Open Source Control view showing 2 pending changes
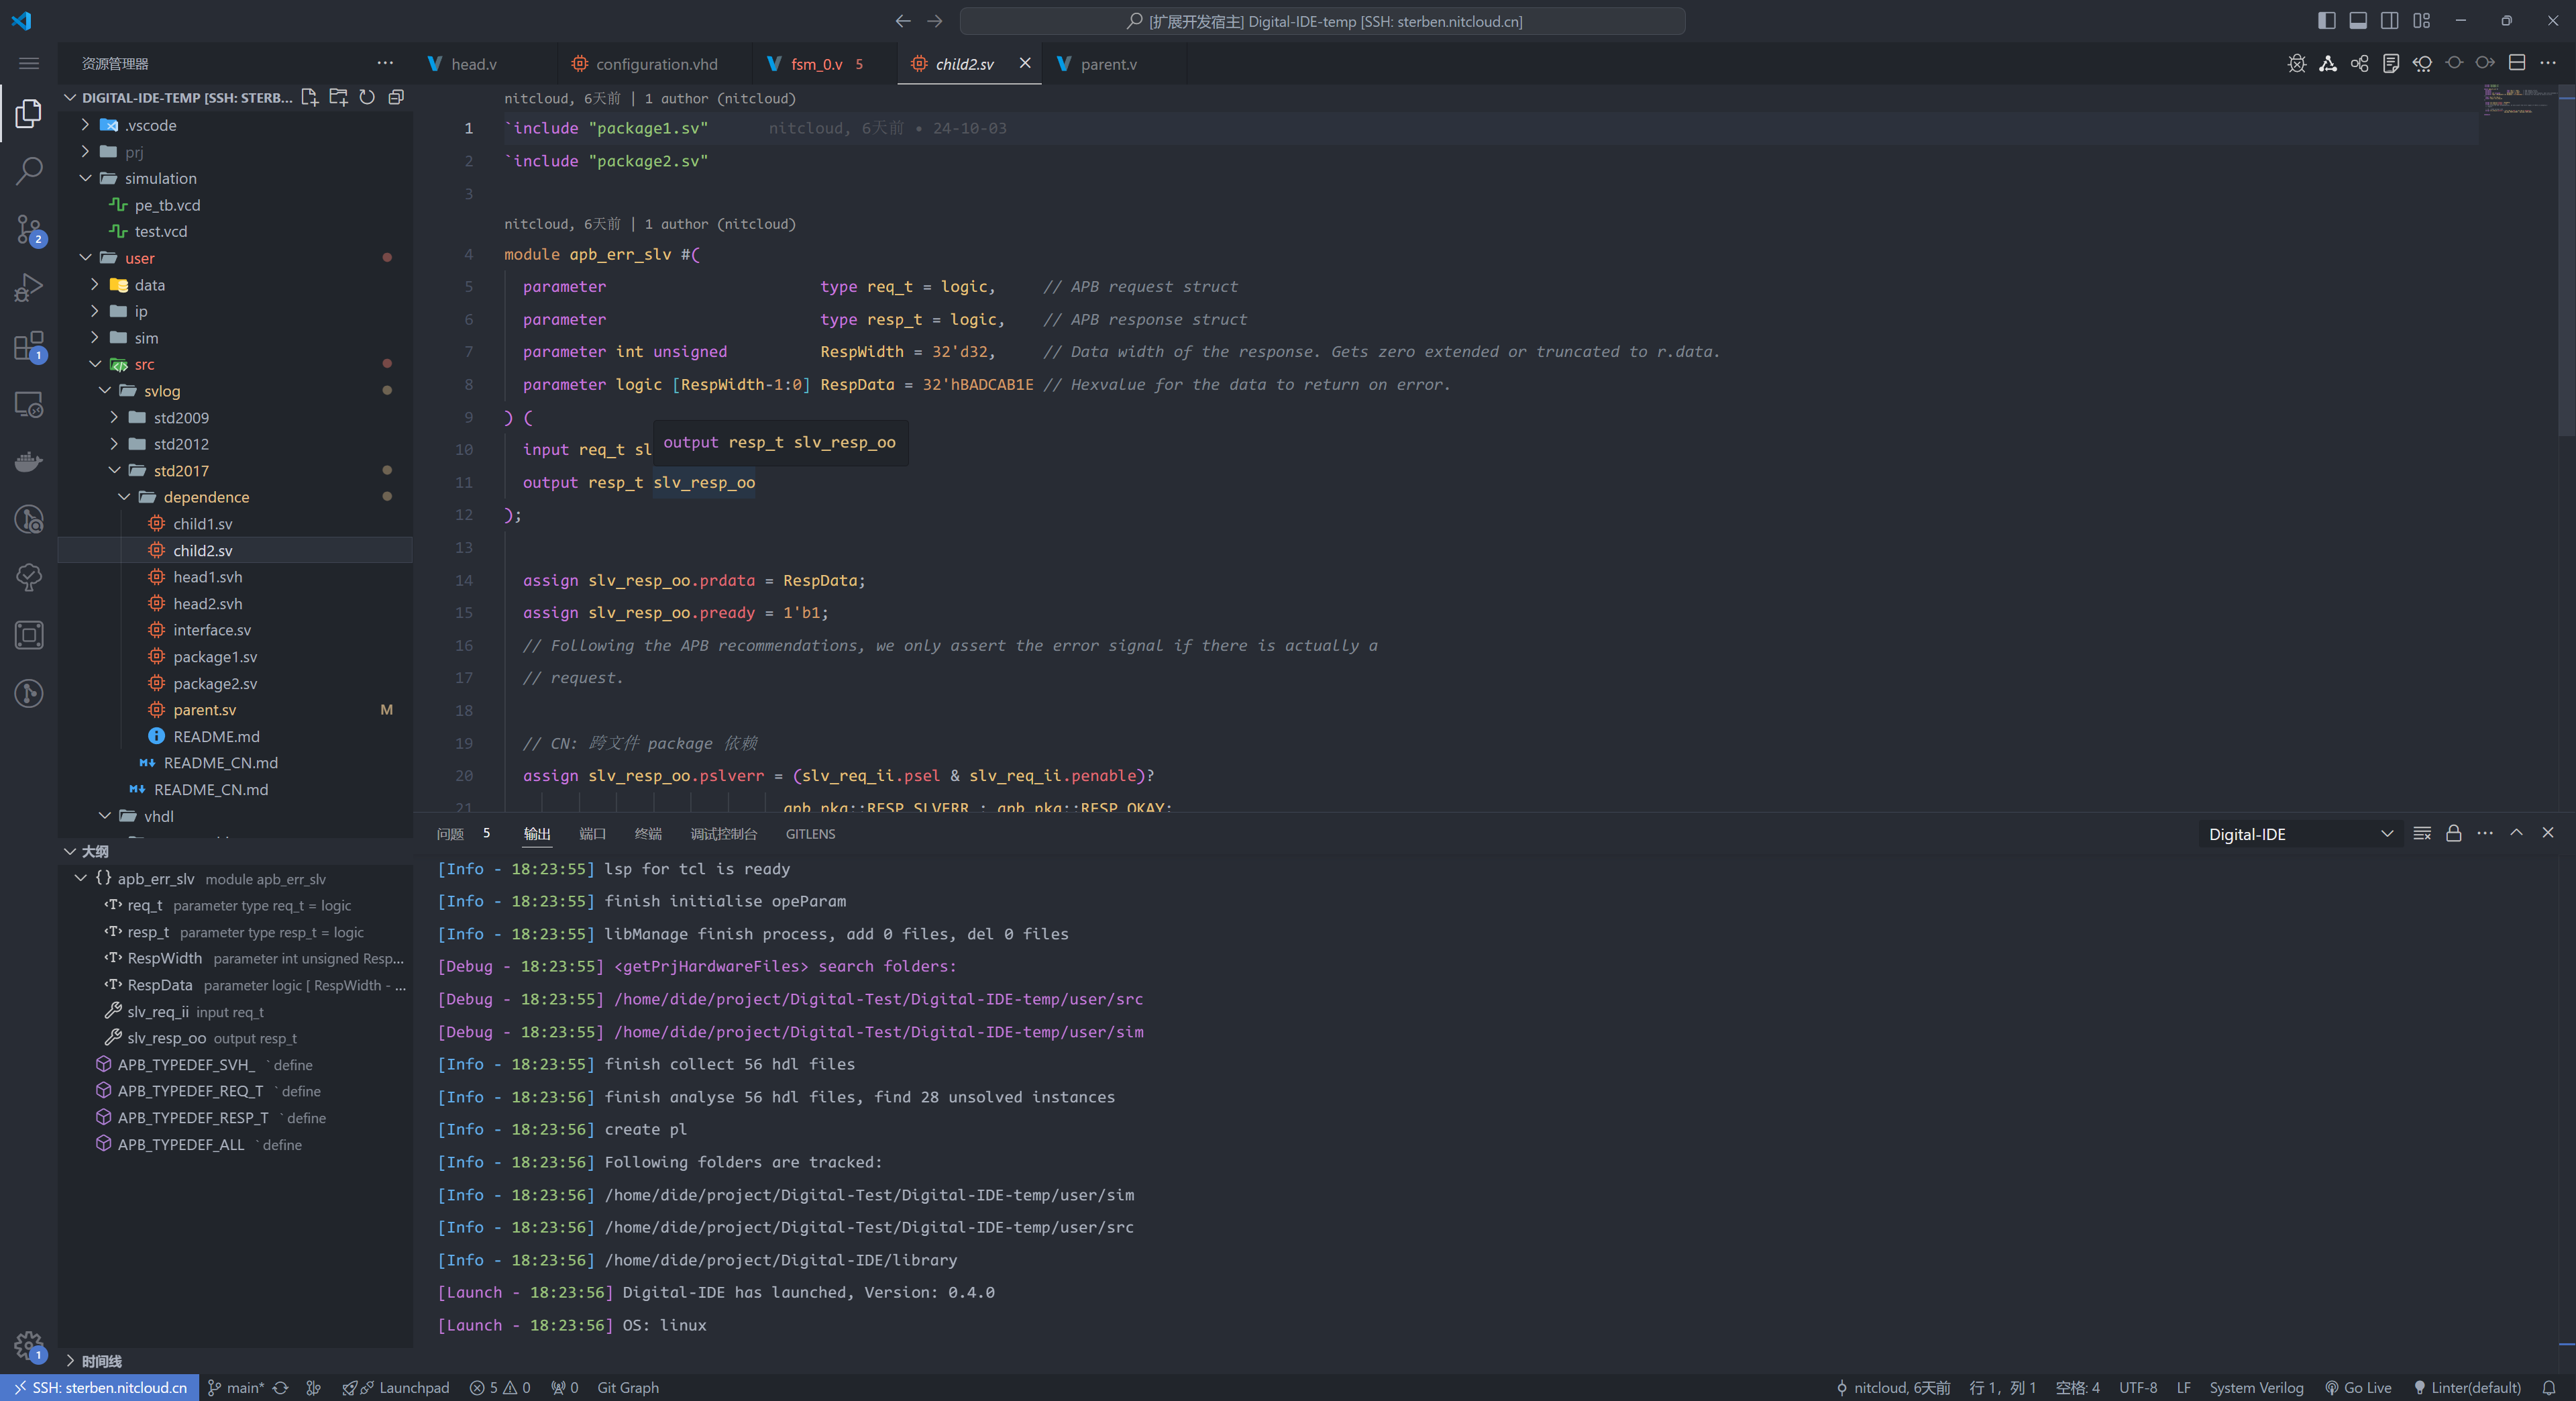Image resolution: width=2576 pixels, height=1401 pixels. click(x=29, y=229)
